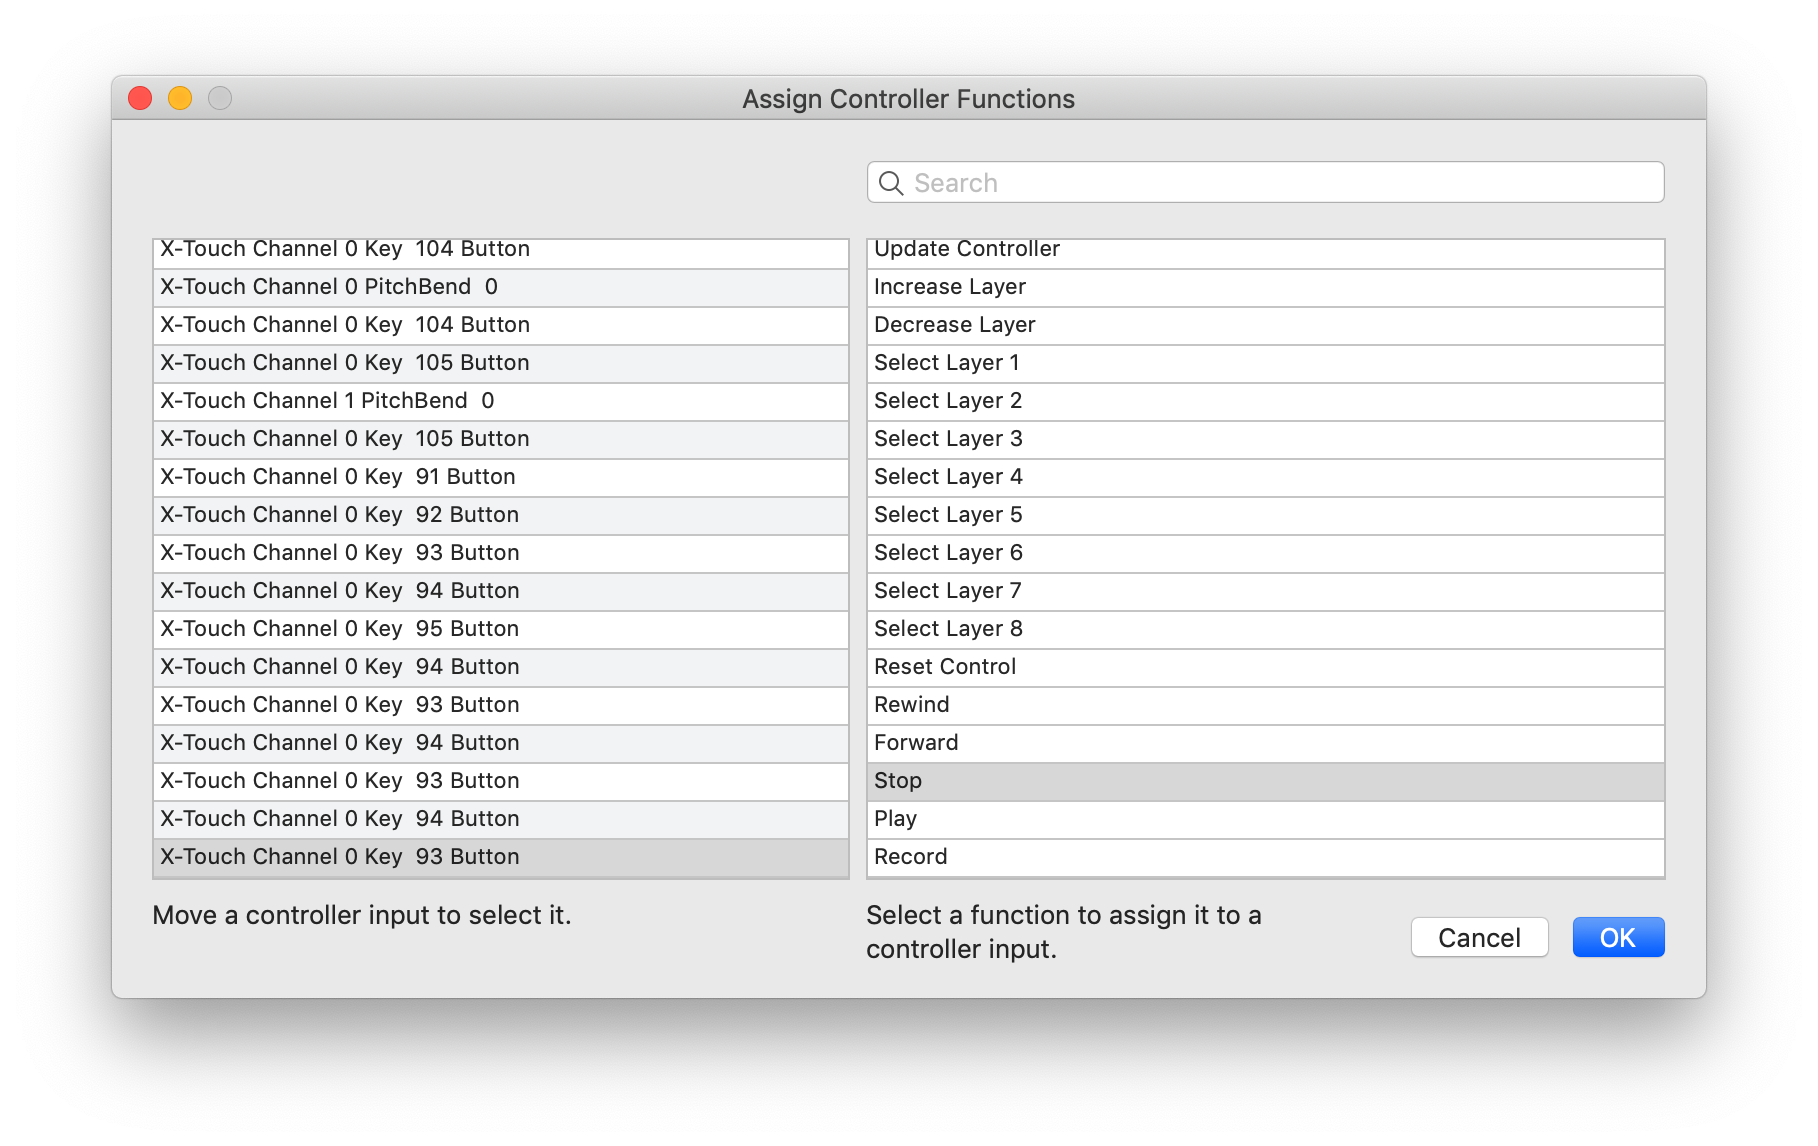Select the Select Layer 5 function
The width and height of the screenshot is (1818, 1146).
pos(1265,515)
